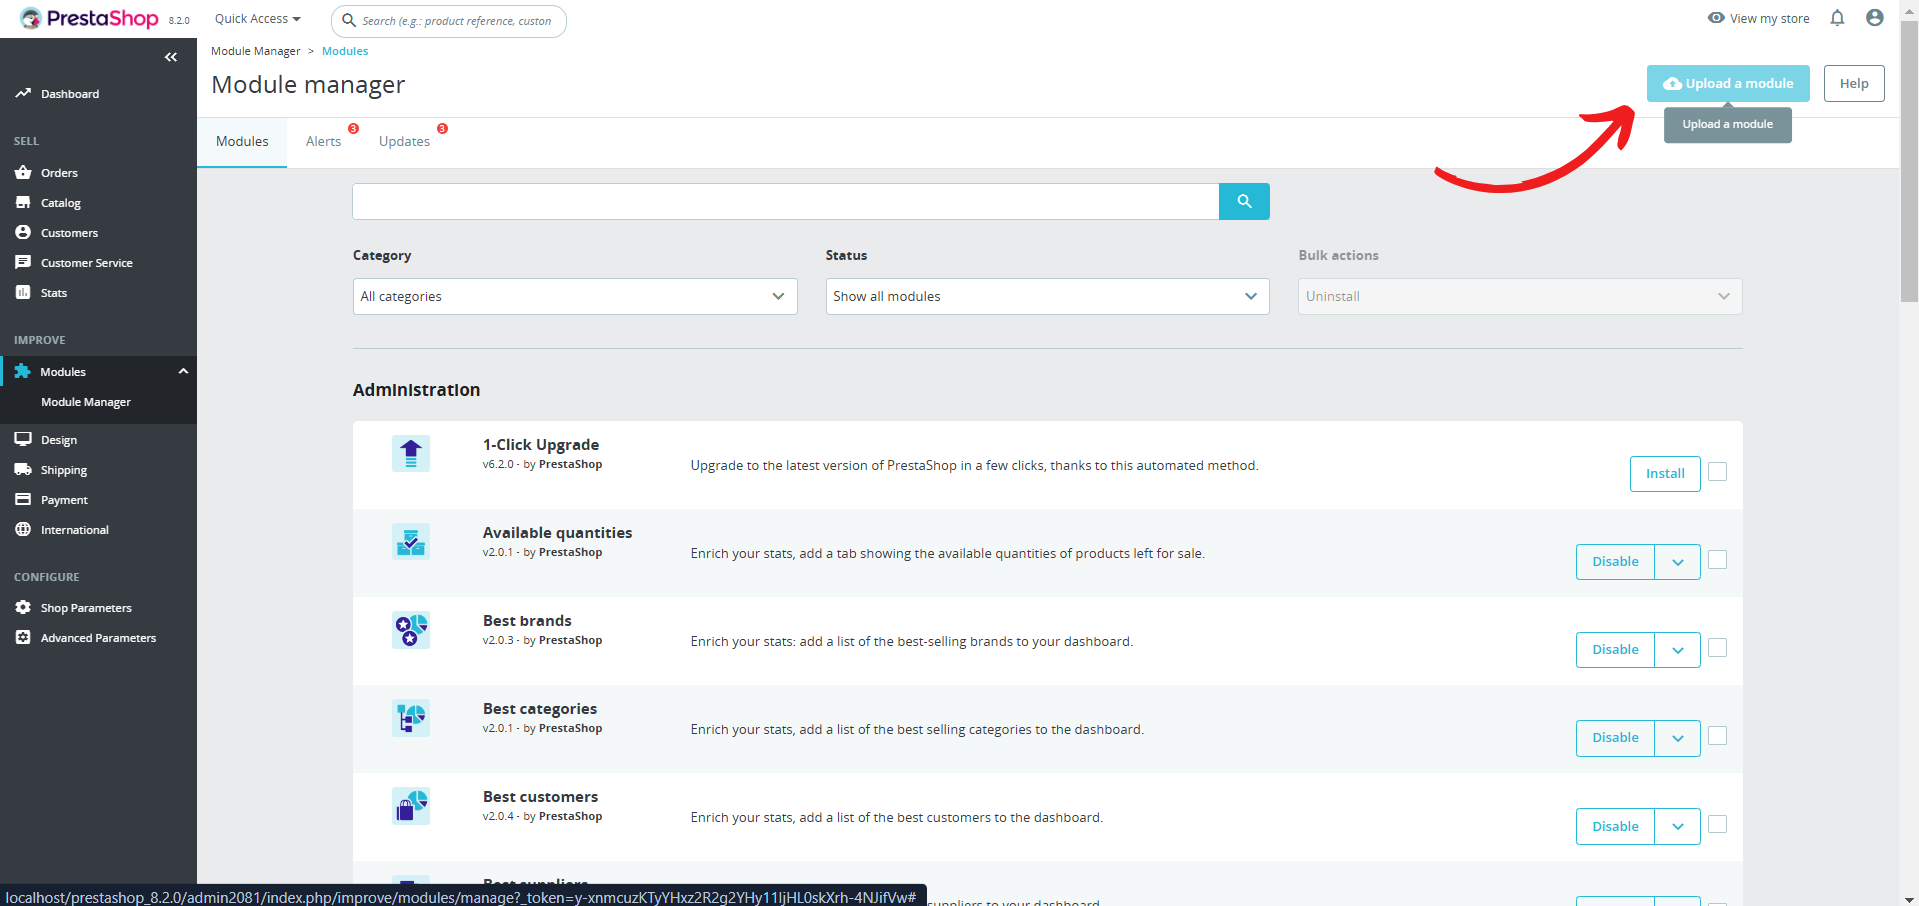Open the Customers section icon
The image size is (1919, 906).
click(22, 232)
